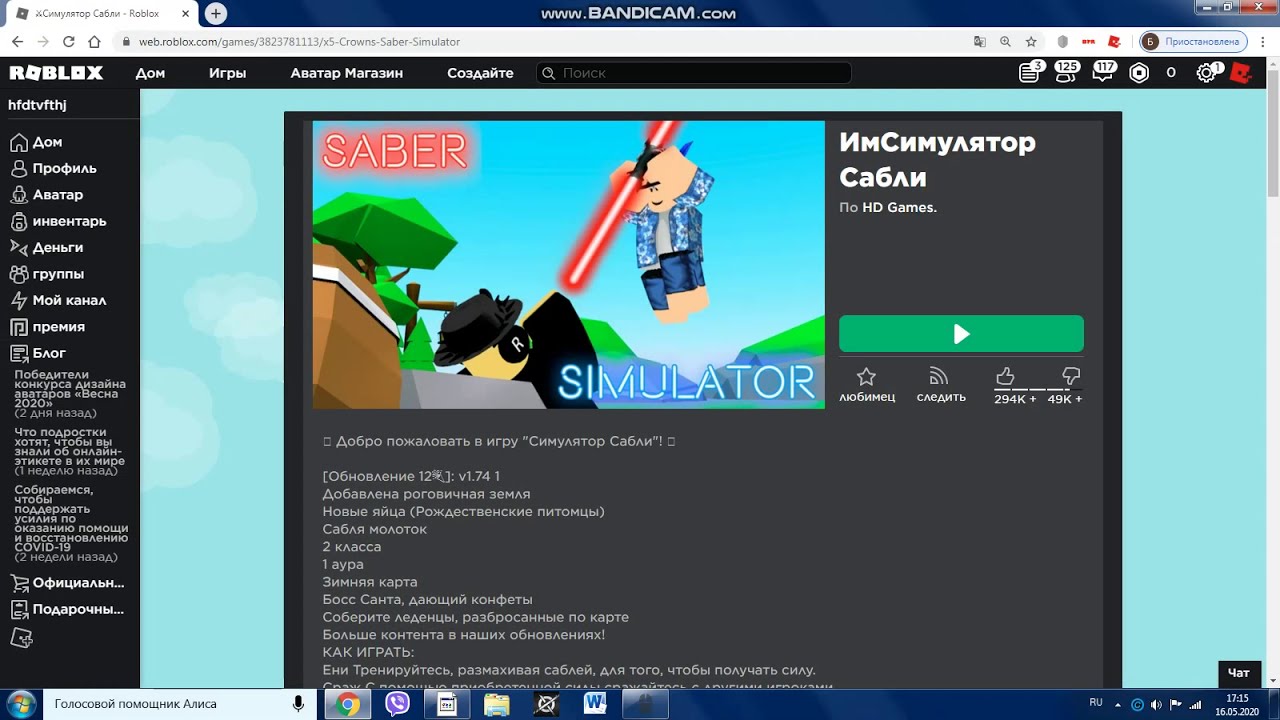This screenshot has height=720, width=1280.
Task: Open the Roblox logo home link
Action: click(x=56, y=73)
